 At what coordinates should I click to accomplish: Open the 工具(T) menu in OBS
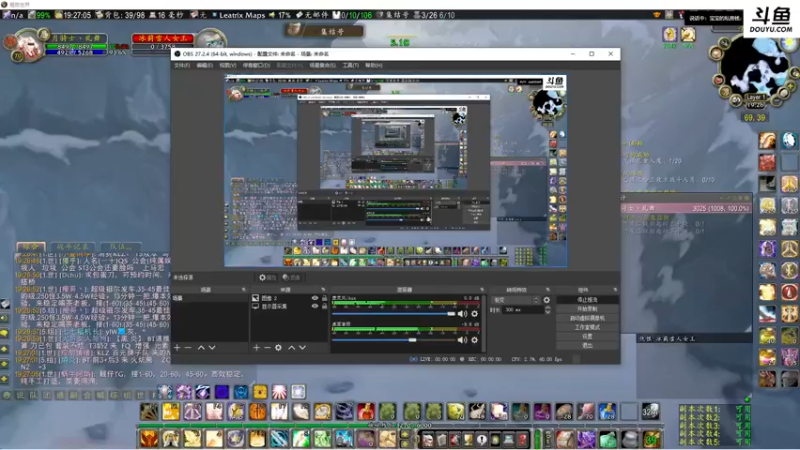click(351, 65)
